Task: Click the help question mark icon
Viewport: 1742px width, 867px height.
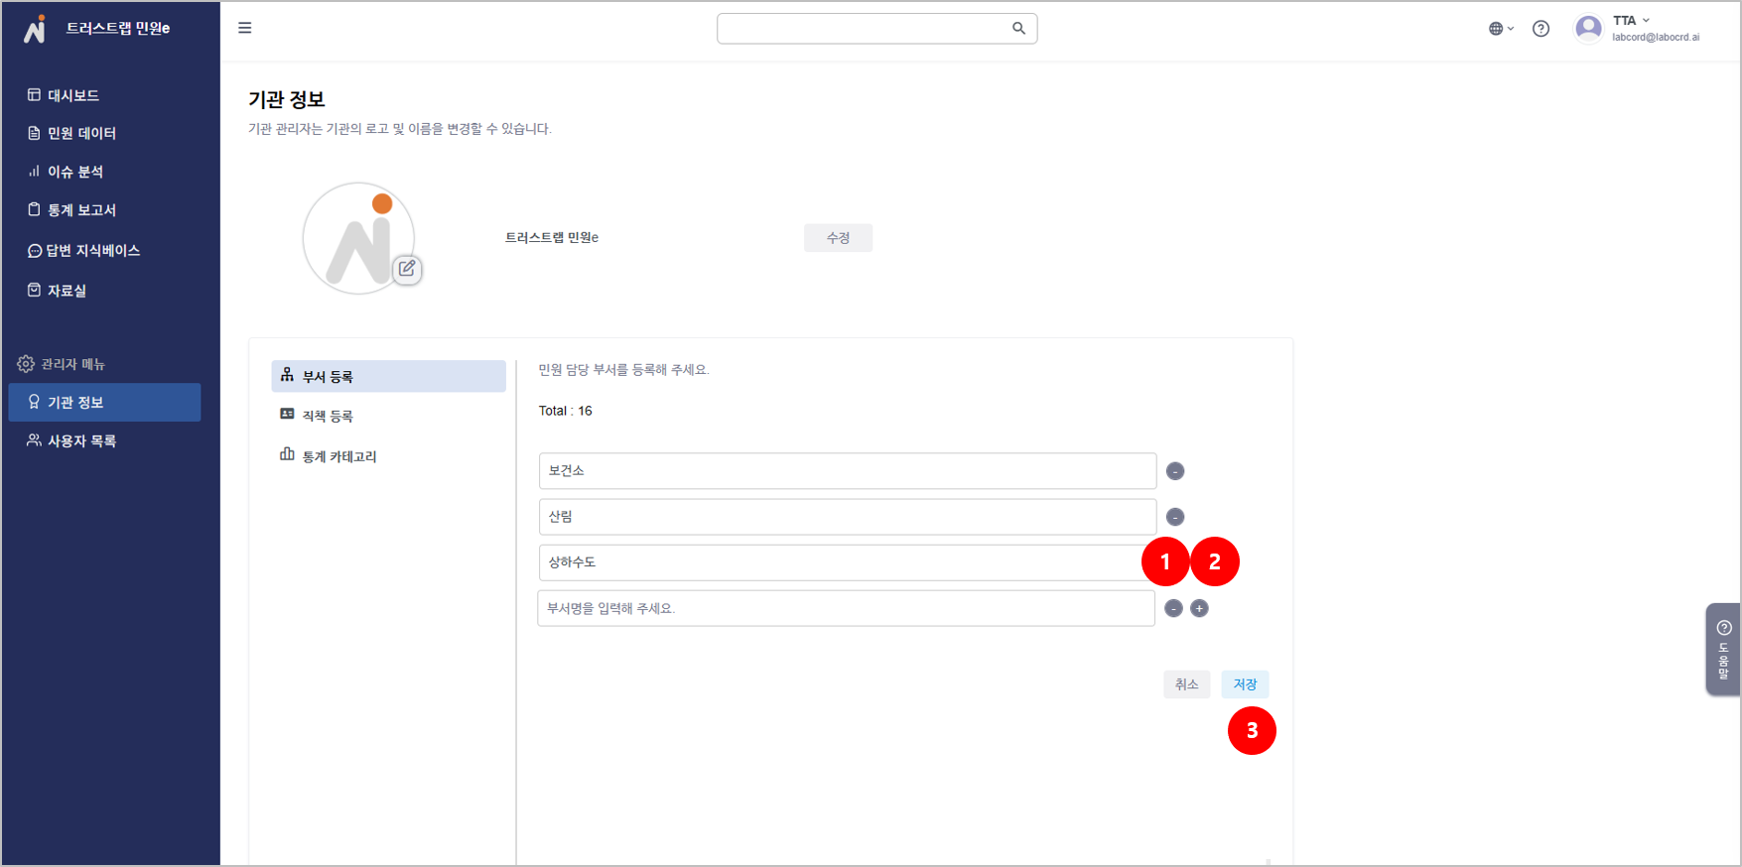Action: coord(1541,29)
